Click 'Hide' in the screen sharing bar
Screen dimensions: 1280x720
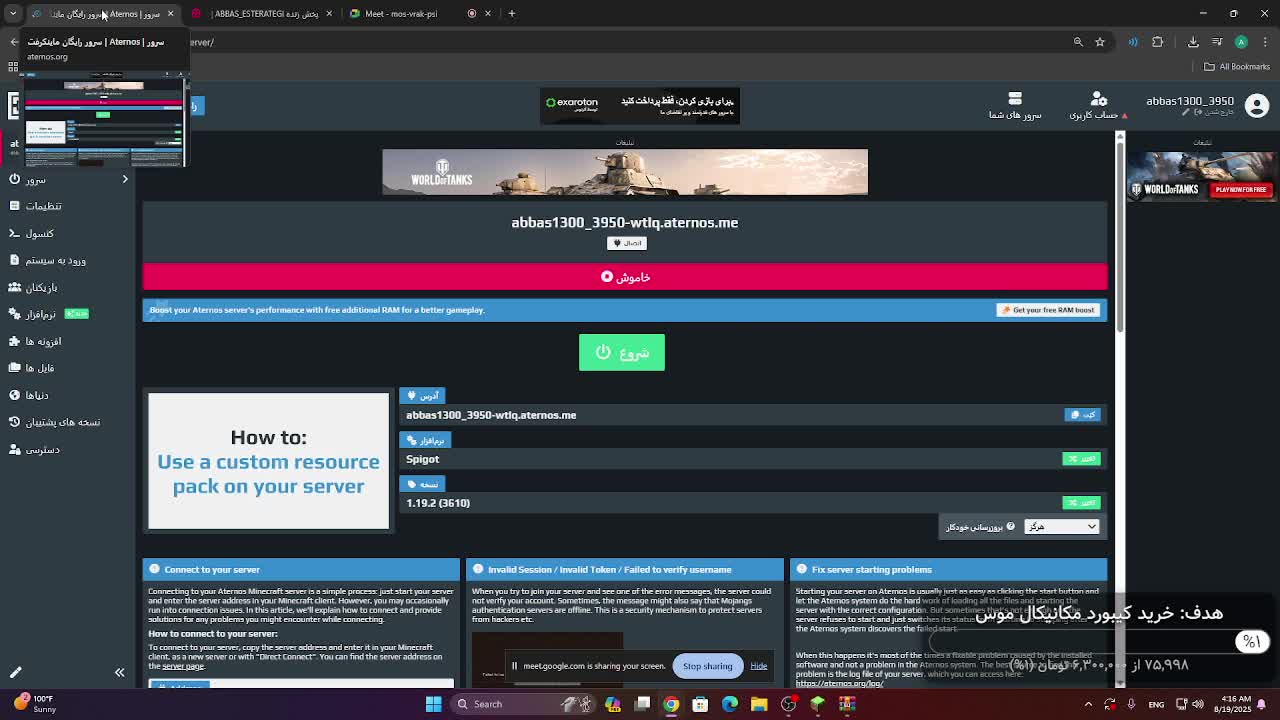[x=759, y=666]
